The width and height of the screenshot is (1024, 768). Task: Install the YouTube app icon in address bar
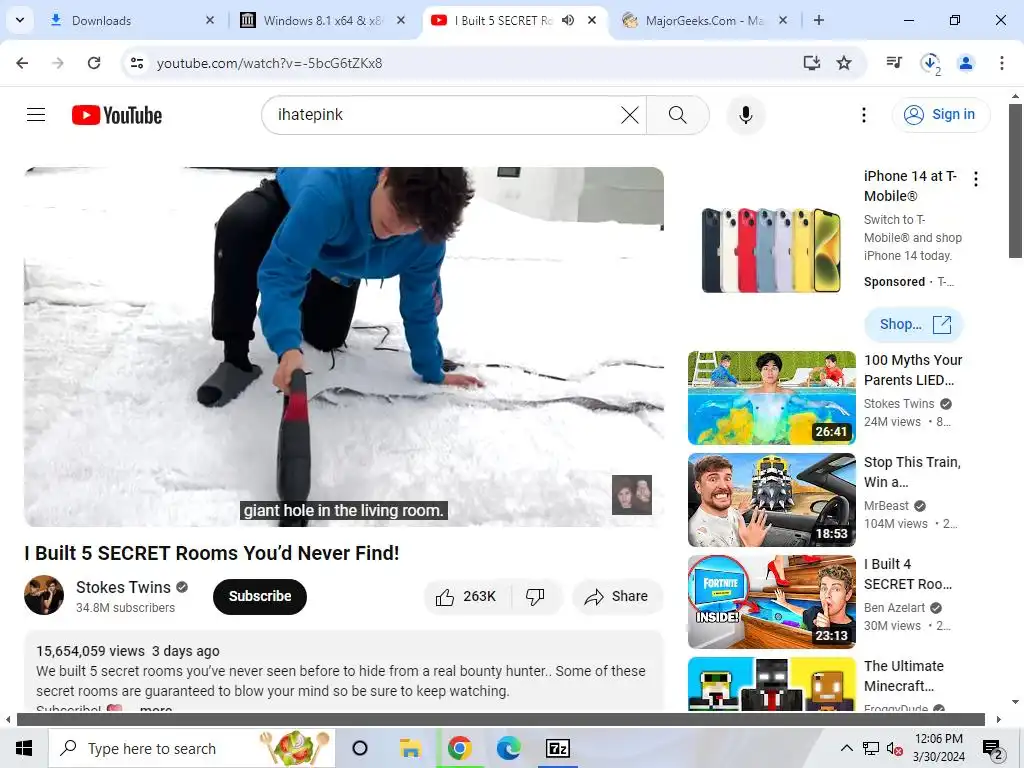812,63
